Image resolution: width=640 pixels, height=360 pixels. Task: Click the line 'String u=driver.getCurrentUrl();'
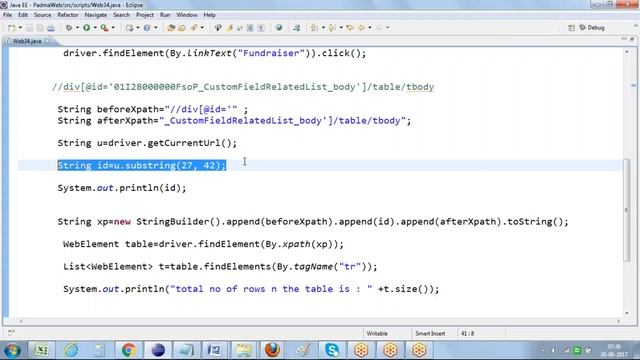click(147, 143)
